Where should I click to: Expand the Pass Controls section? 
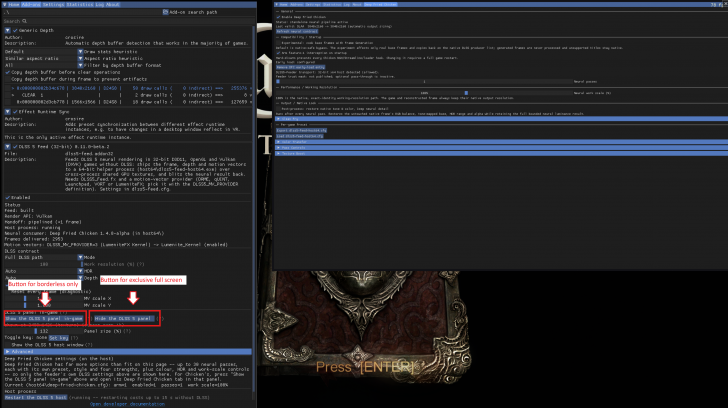(x=501, y=148)
